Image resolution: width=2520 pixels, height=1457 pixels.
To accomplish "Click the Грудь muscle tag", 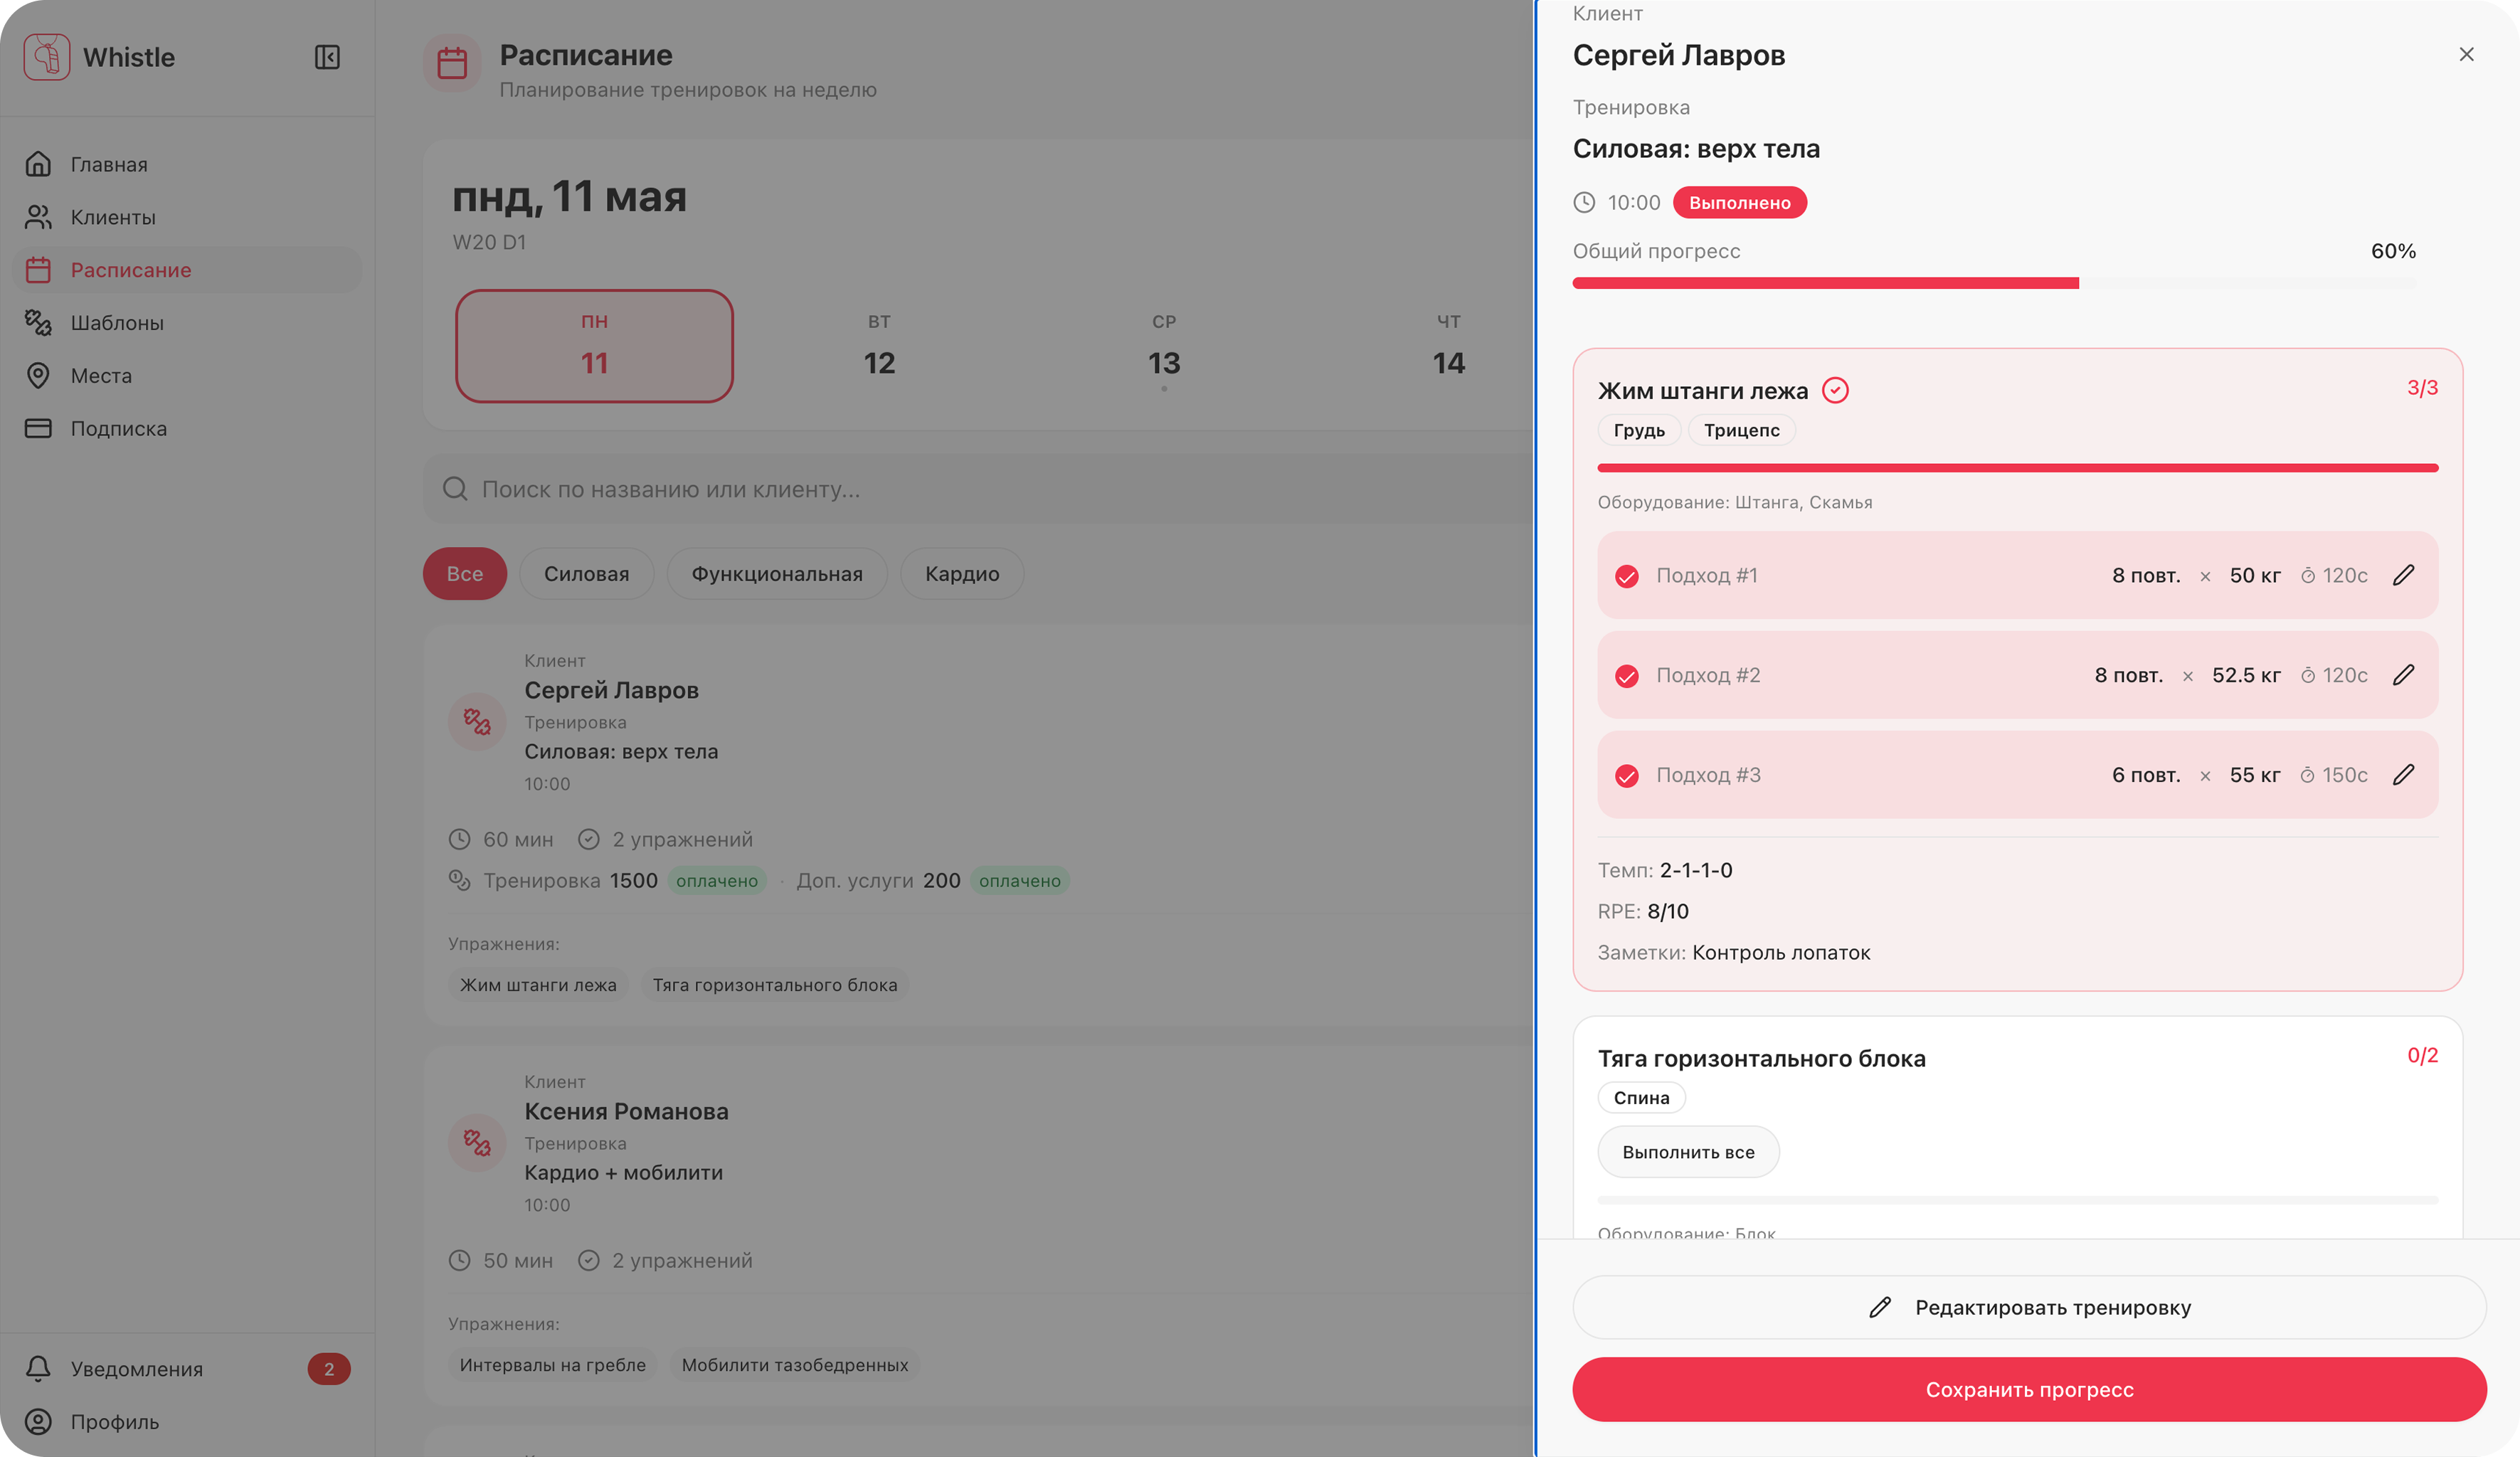I will (1639, 431).
